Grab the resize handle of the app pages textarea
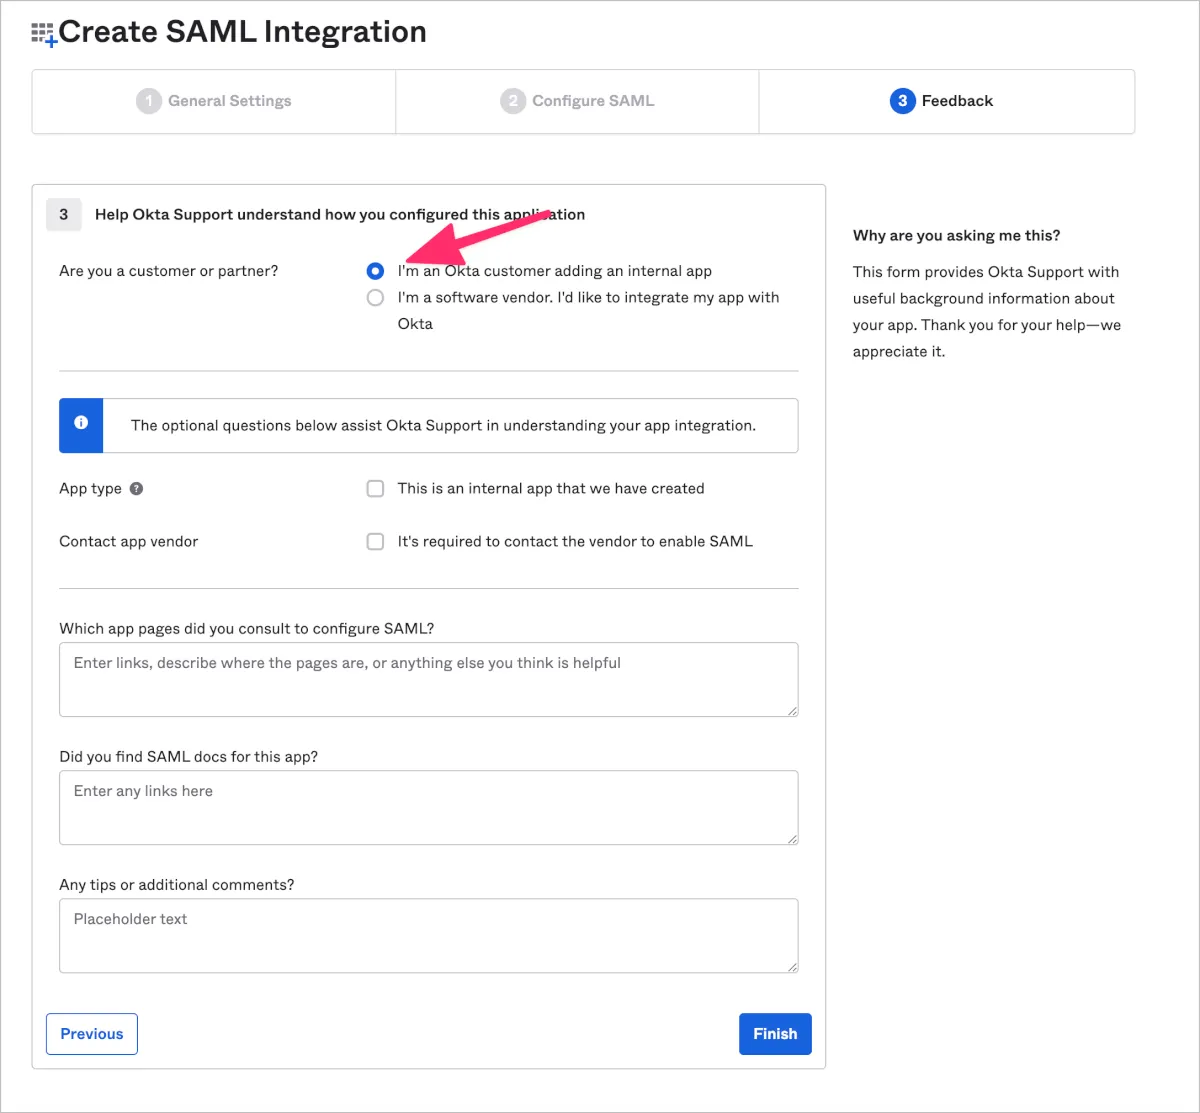The image size is (1200, 1113). pyautogui.click(x=791, y=710)
